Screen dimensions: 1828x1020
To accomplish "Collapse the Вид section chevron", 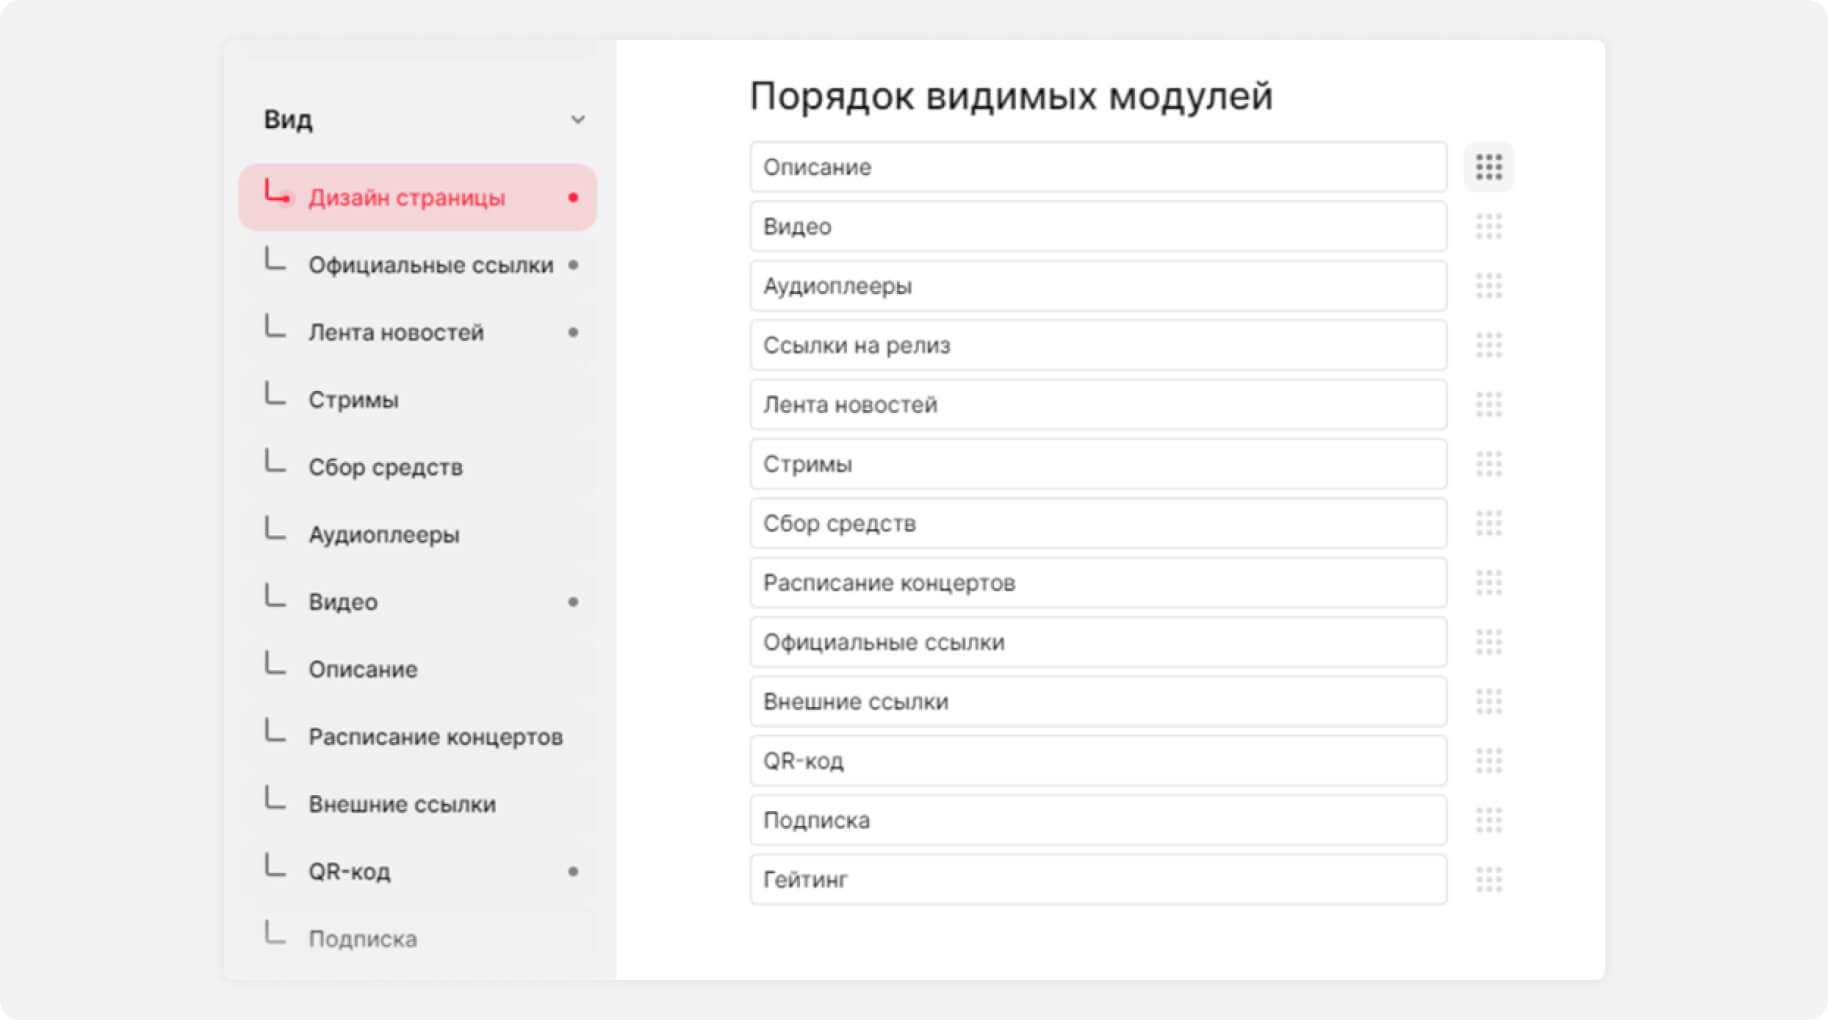I will pos(577,120).
